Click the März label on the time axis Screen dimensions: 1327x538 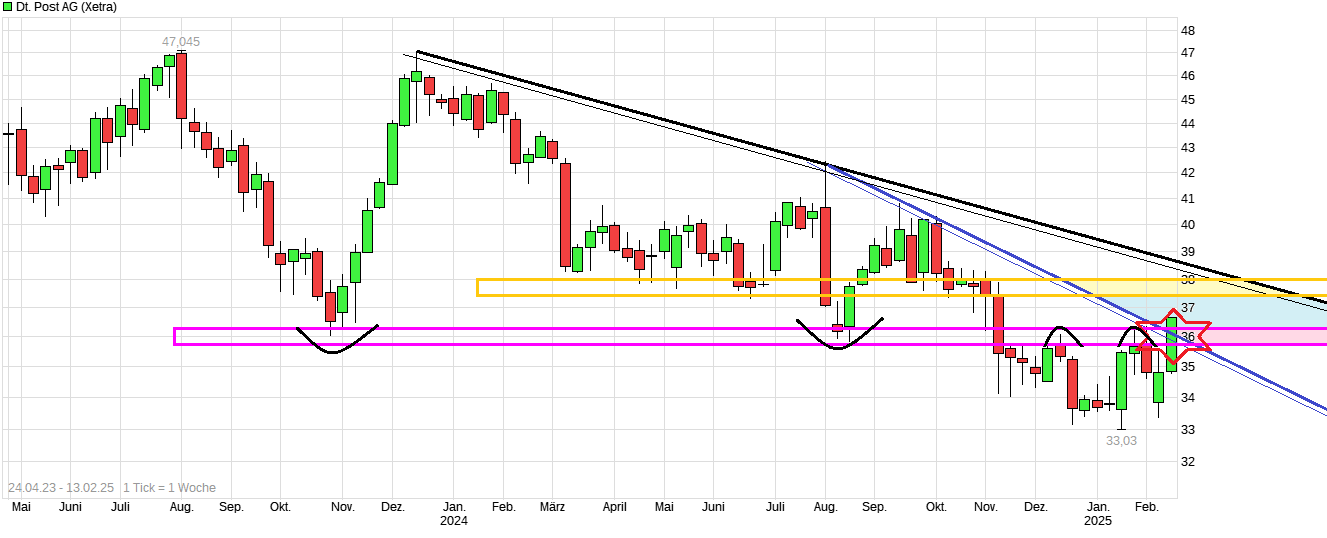pyautogui.click(x=552, y=508)
